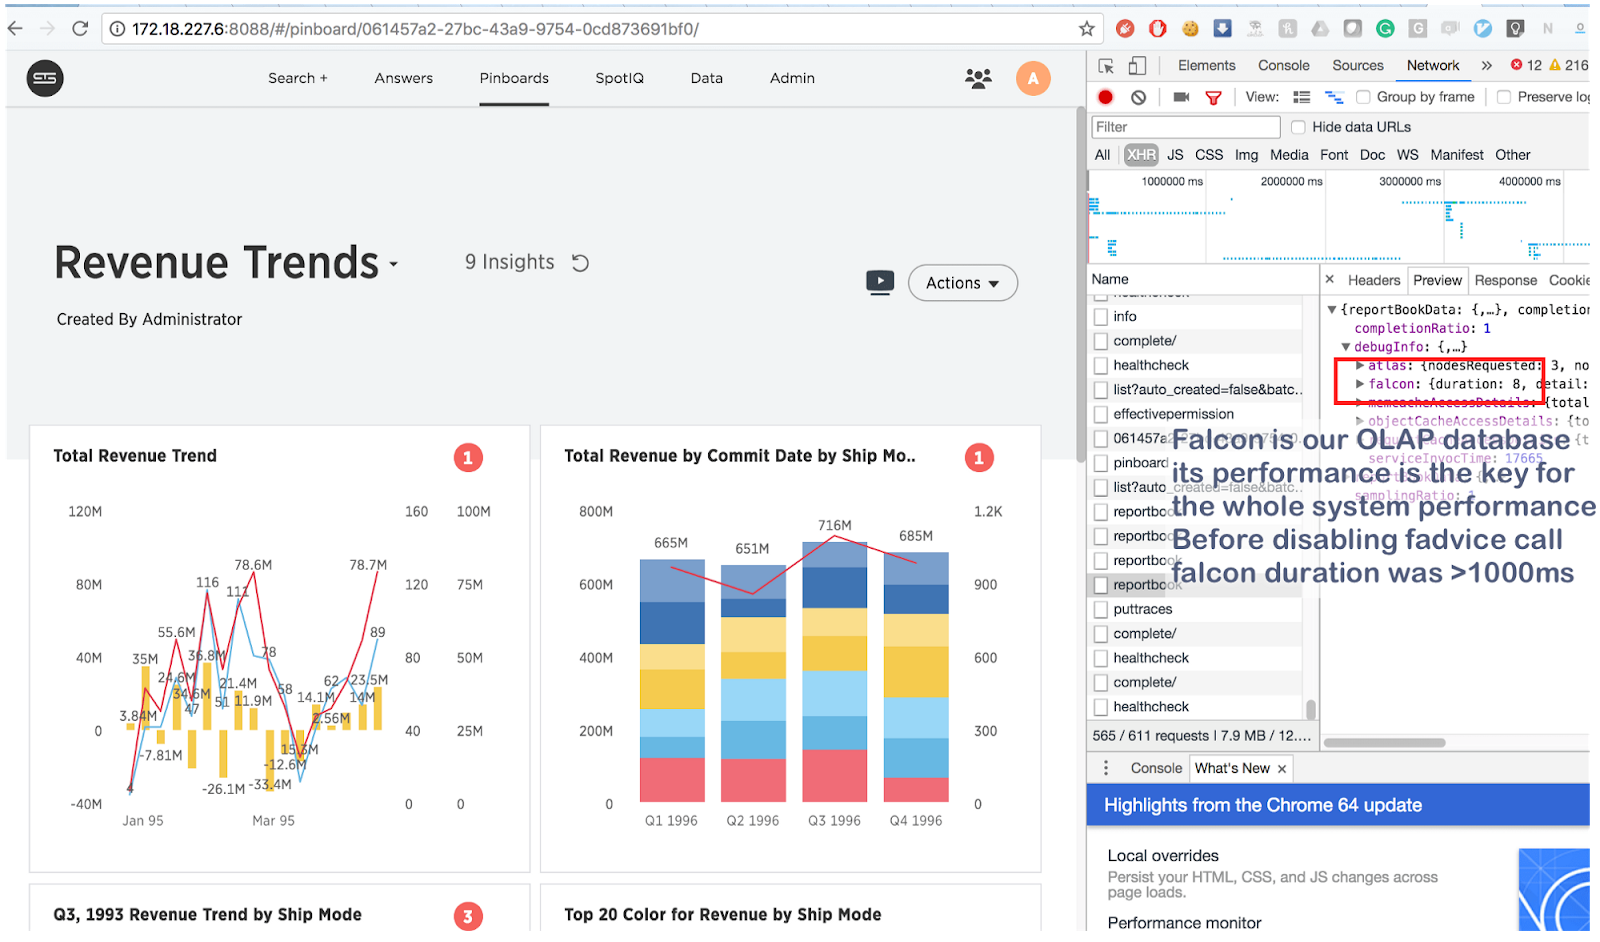Switch to the Console DevTools tab

1283,65
